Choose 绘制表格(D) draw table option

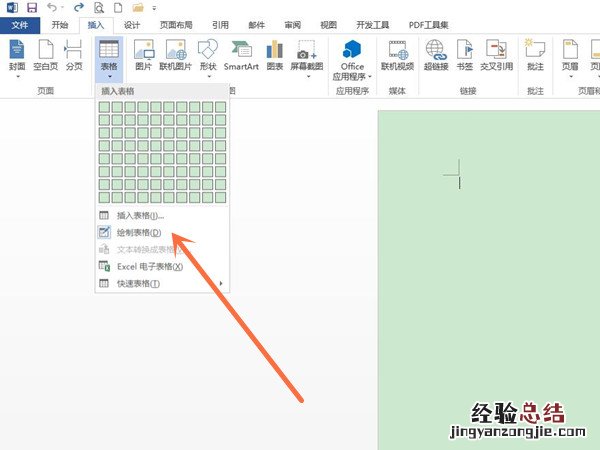(x=163, y=233)
